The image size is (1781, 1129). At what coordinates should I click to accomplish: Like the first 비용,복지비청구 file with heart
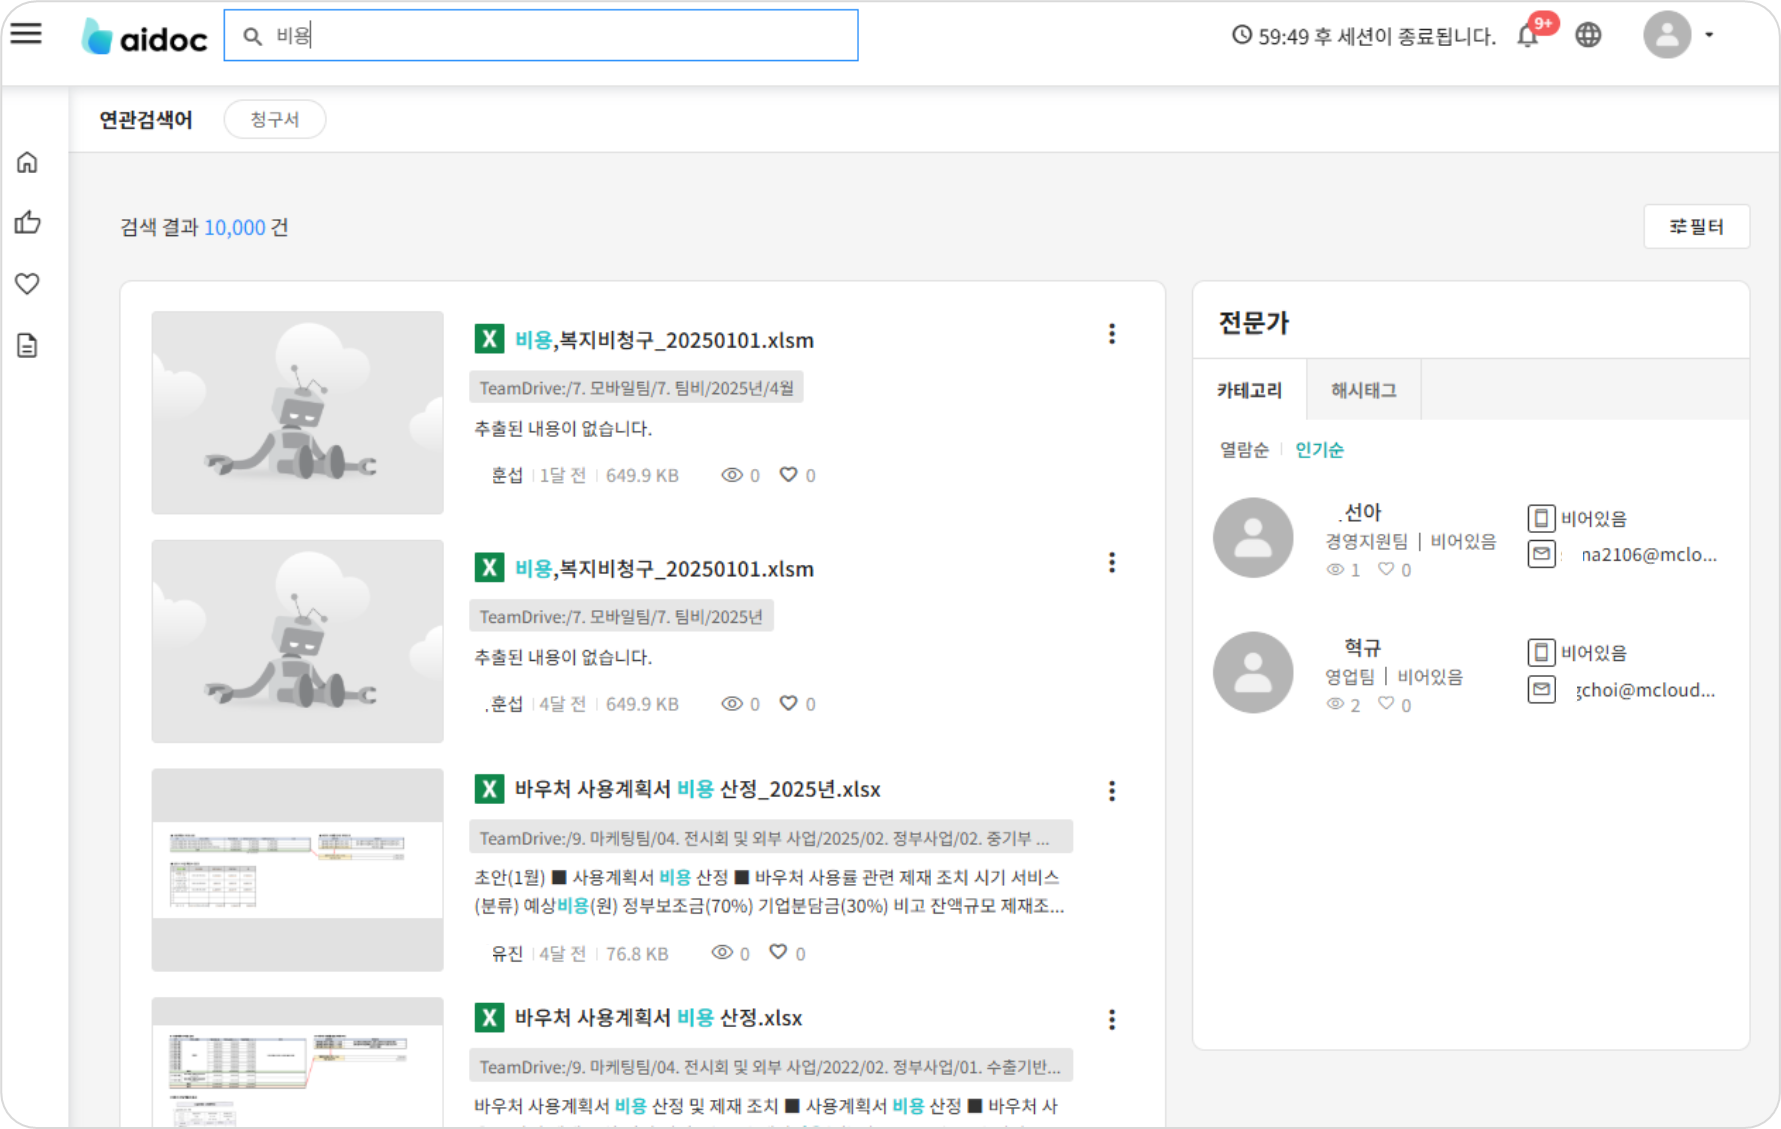788,475
